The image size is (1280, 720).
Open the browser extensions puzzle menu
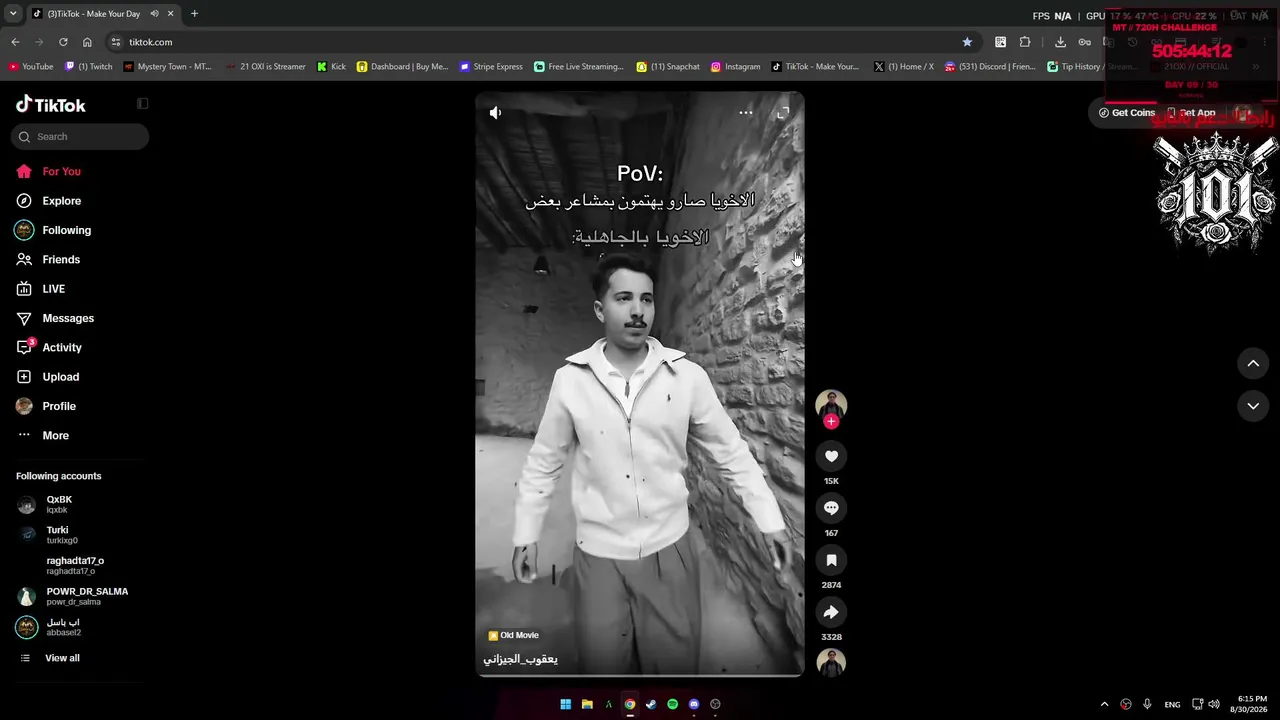click(1025, 42)
